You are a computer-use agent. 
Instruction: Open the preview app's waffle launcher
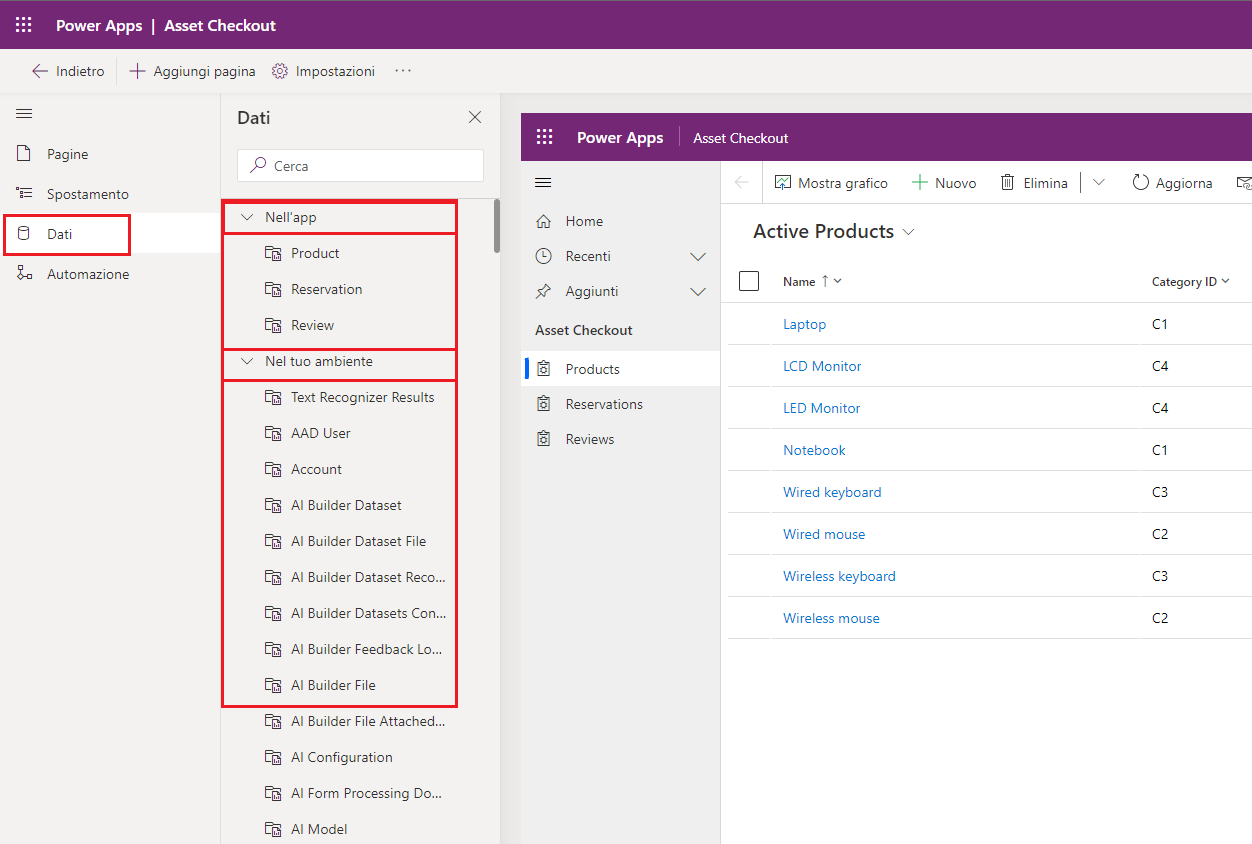(545, 138)
